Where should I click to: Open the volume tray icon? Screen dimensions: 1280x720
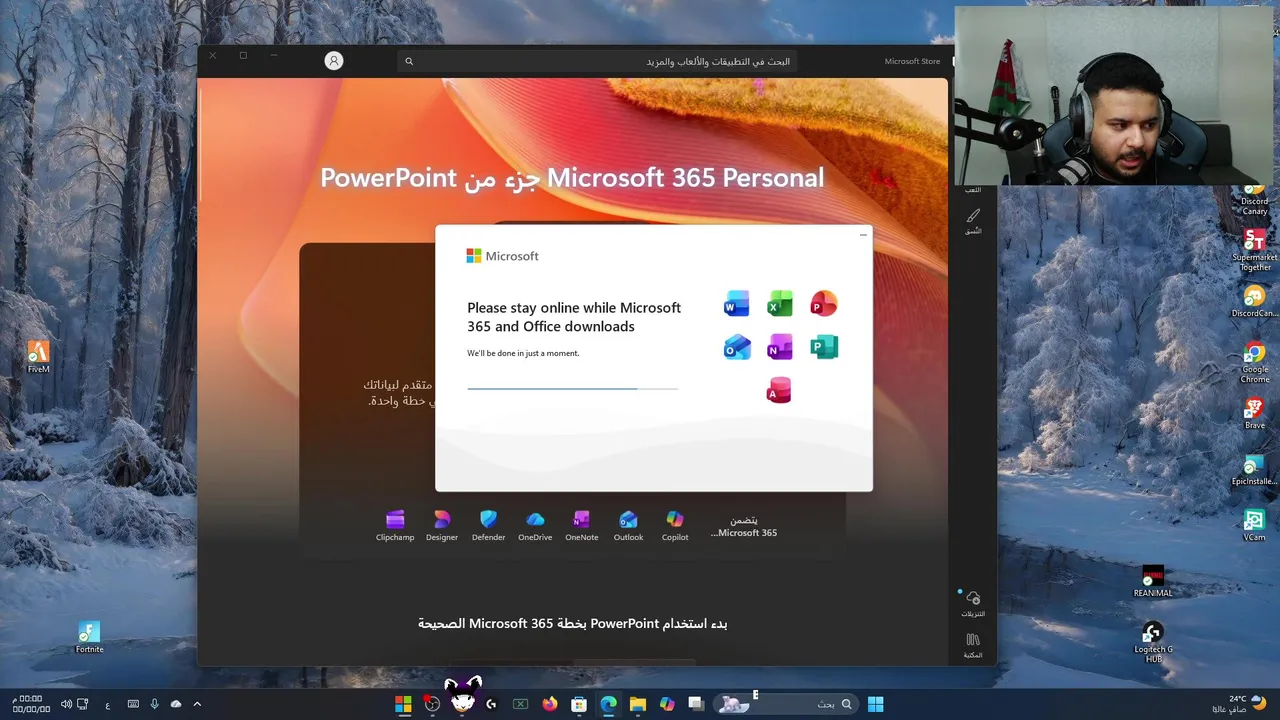click(x=66, y=704)
